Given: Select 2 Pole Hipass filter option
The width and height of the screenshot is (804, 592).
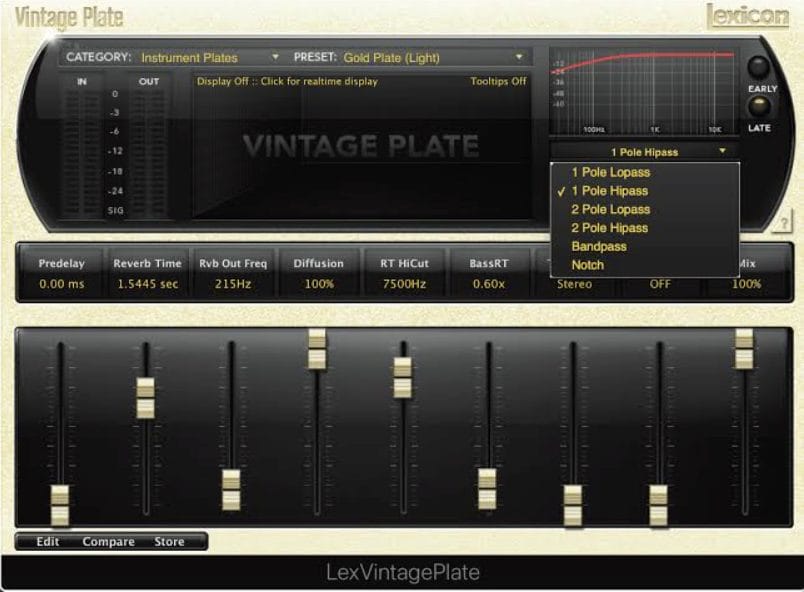Looking at the screenshot, I should [610, 228].
